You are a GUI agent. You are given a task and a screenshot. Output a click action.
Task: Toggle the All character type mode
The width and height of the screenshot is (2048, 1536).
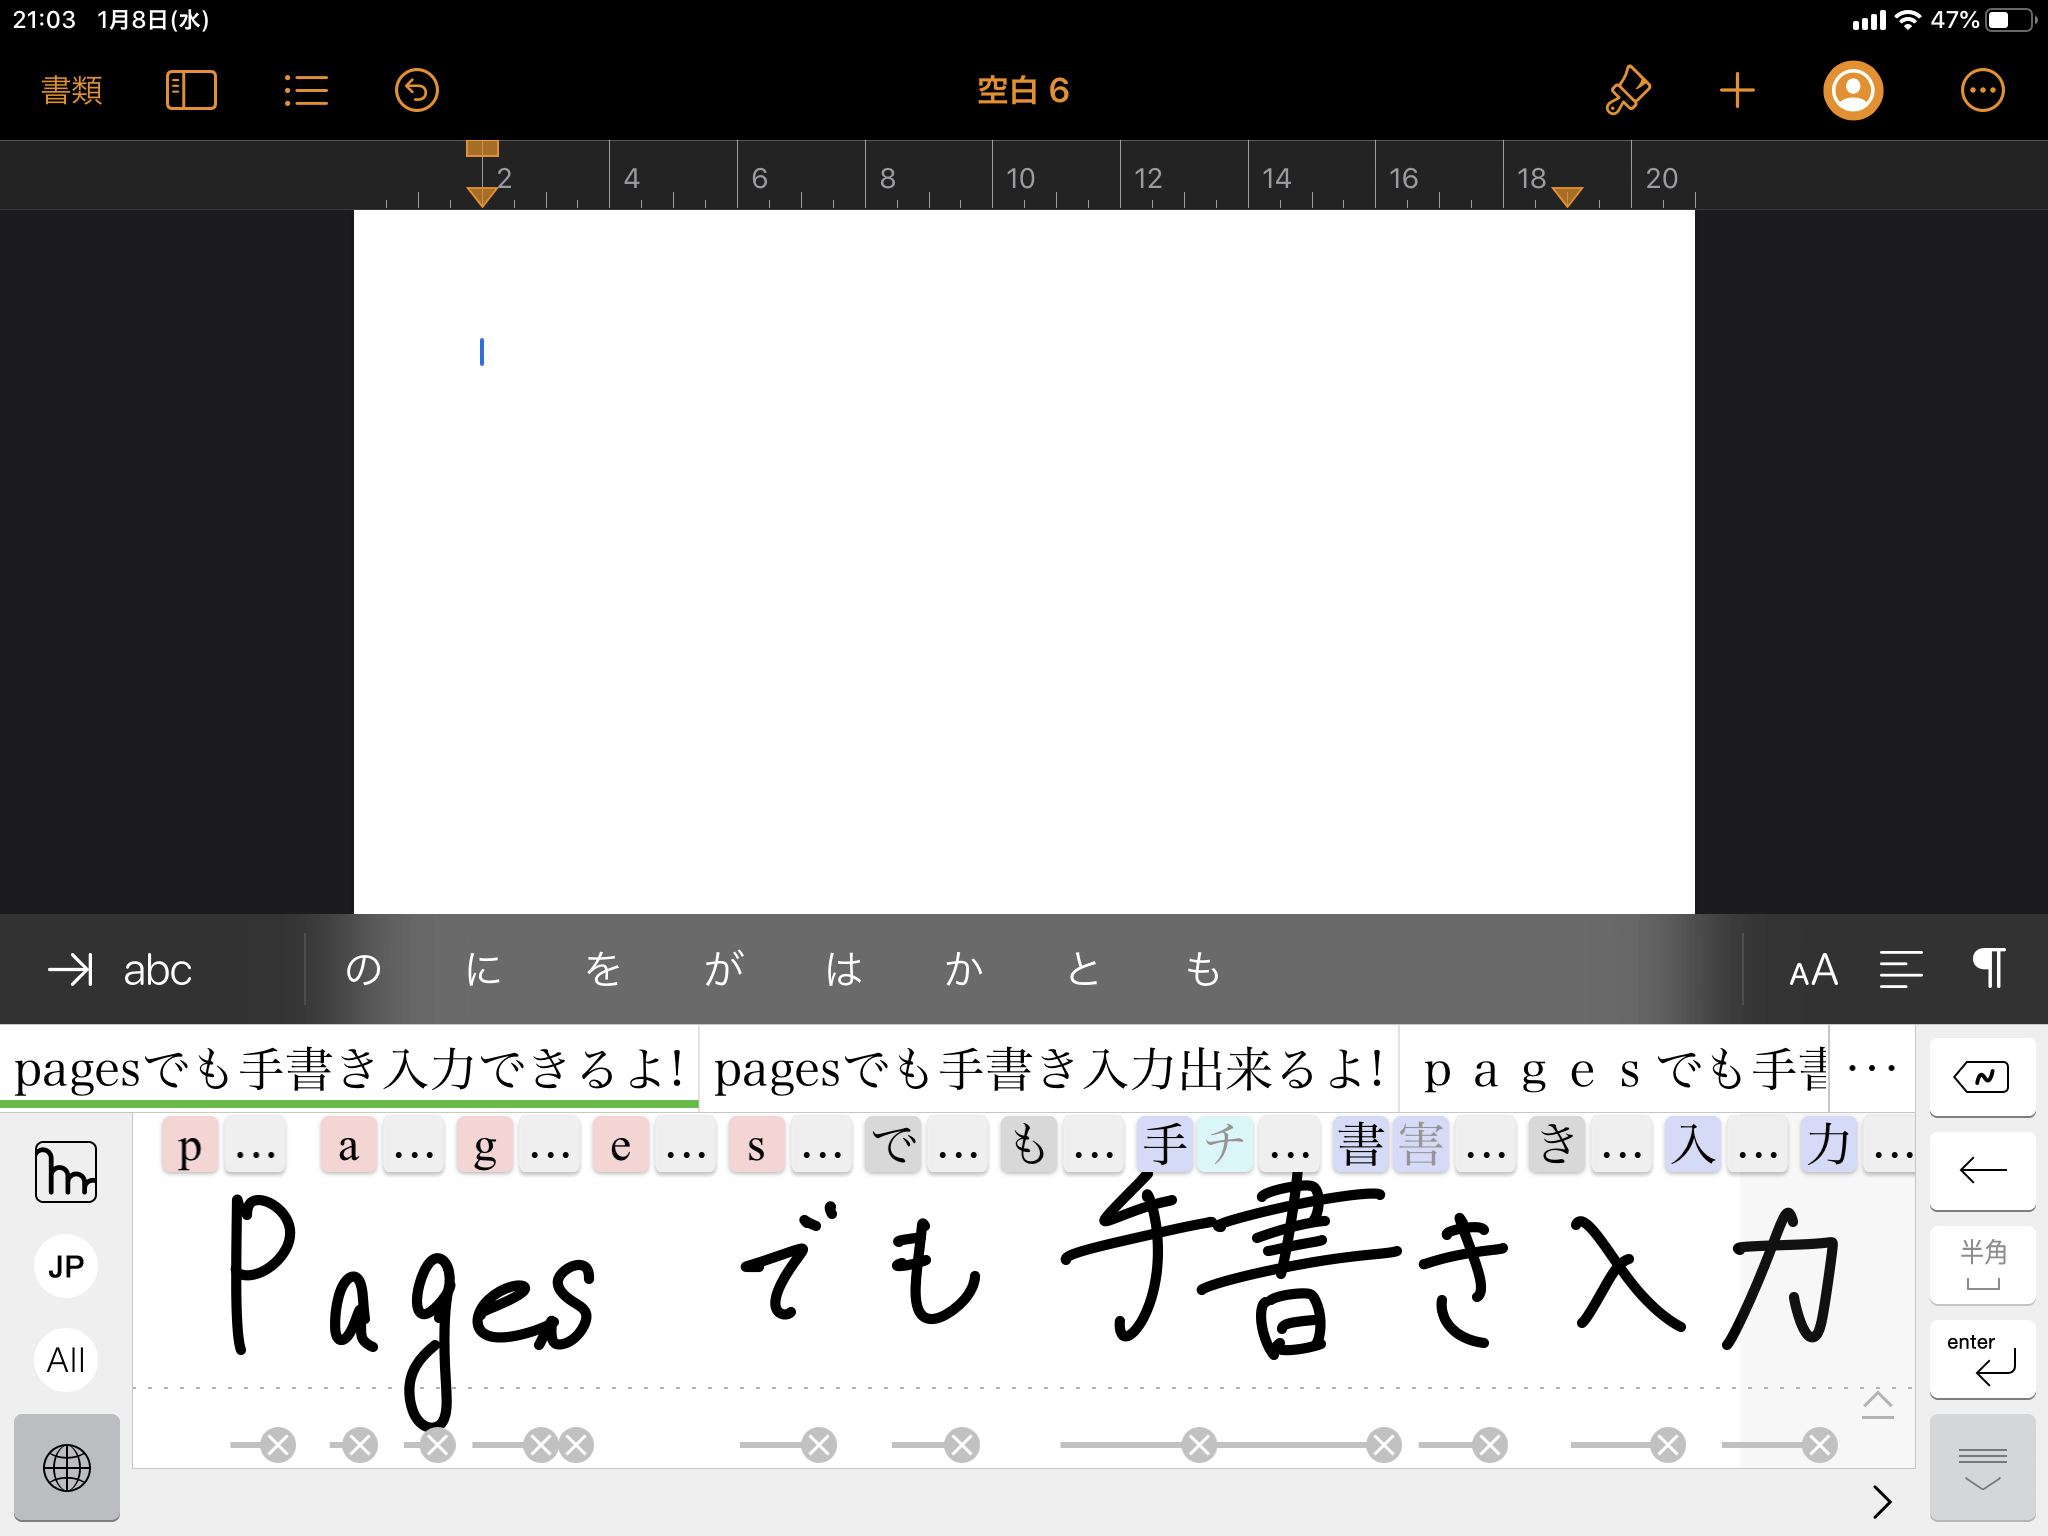click(66, 1360)
